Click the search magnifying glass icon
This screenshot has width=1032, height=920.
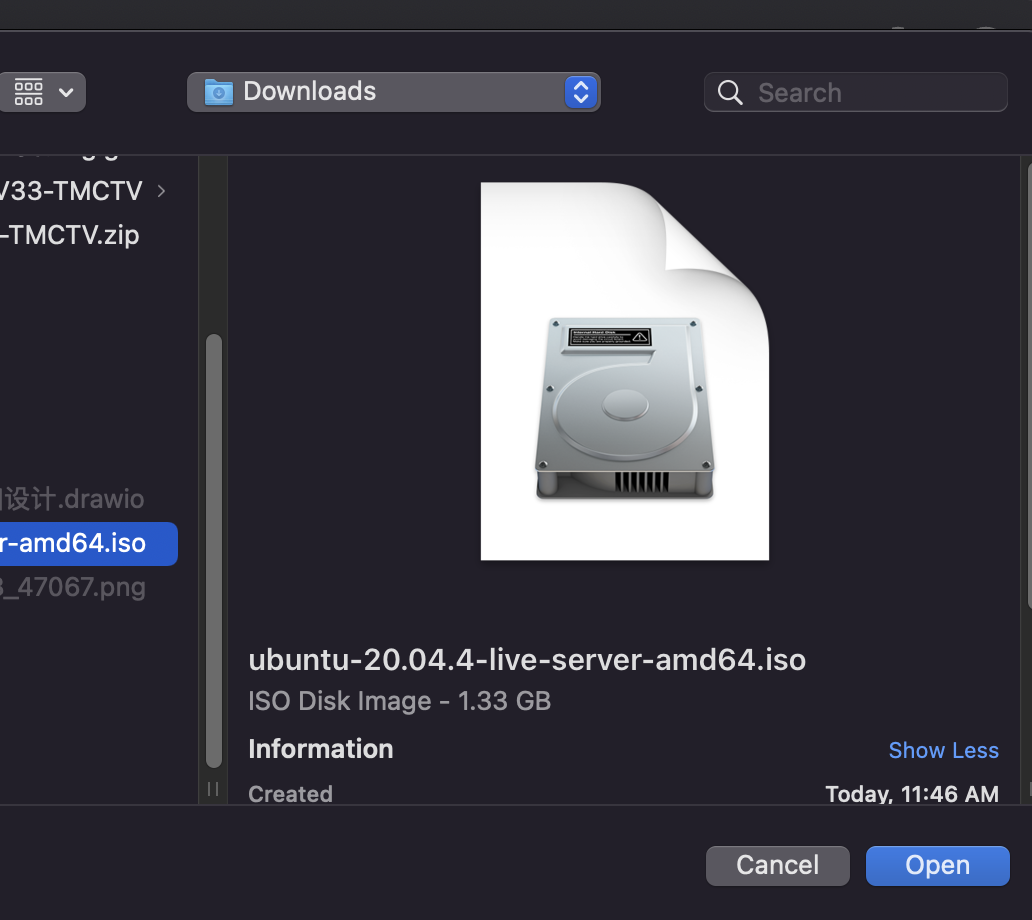tap(729, 92)
